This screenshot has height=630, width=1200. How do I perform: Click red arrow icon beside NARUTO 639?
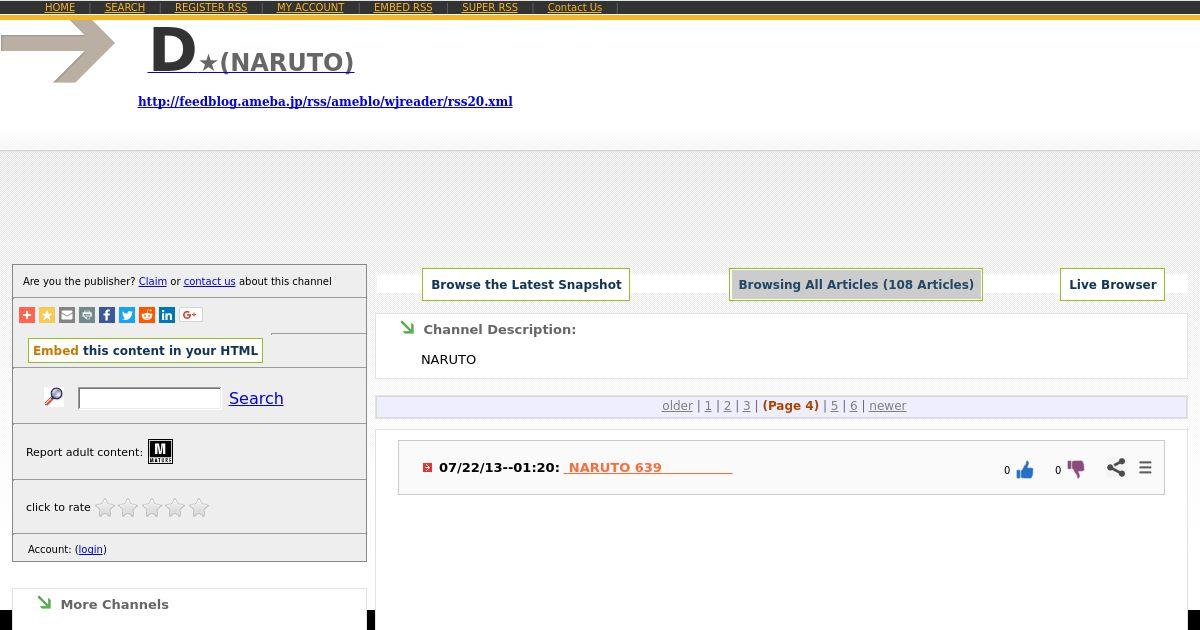pyautogui.click(x=427, y=467)
